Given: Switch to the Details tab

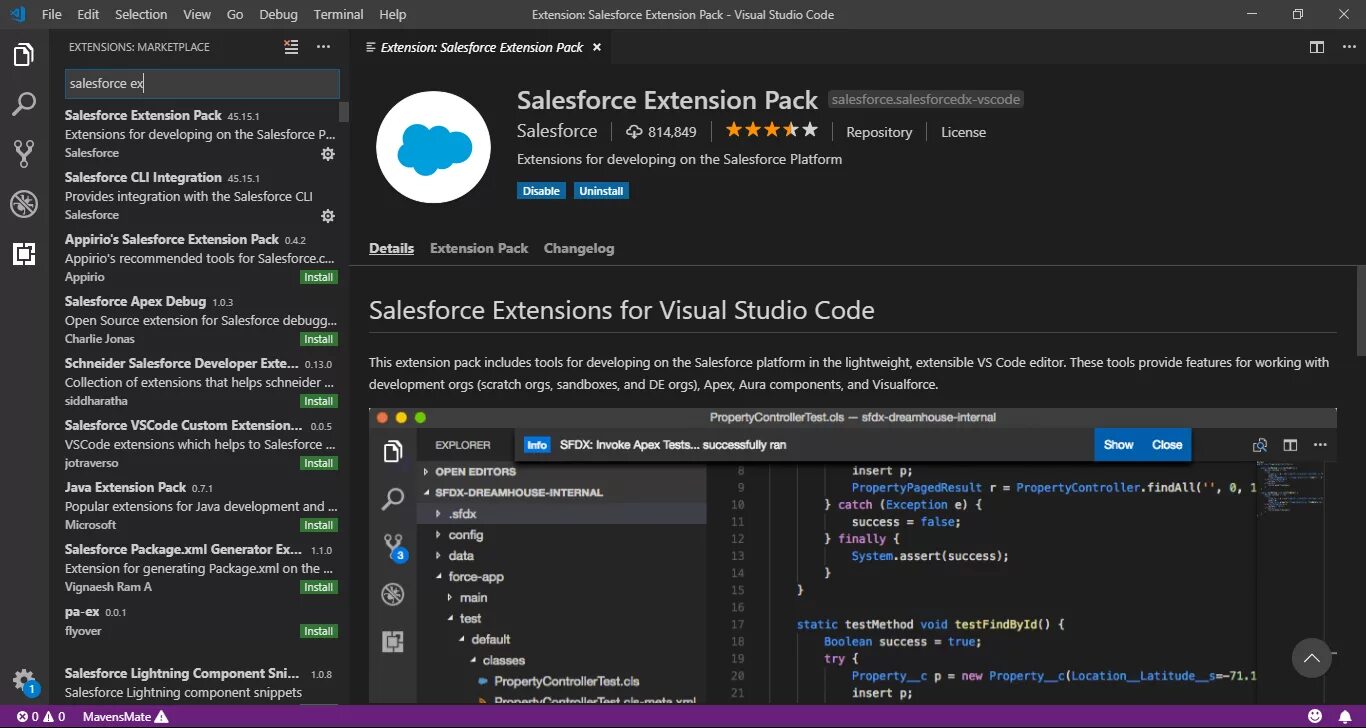Looking at the screenshot, I should (x=391, y=248).
